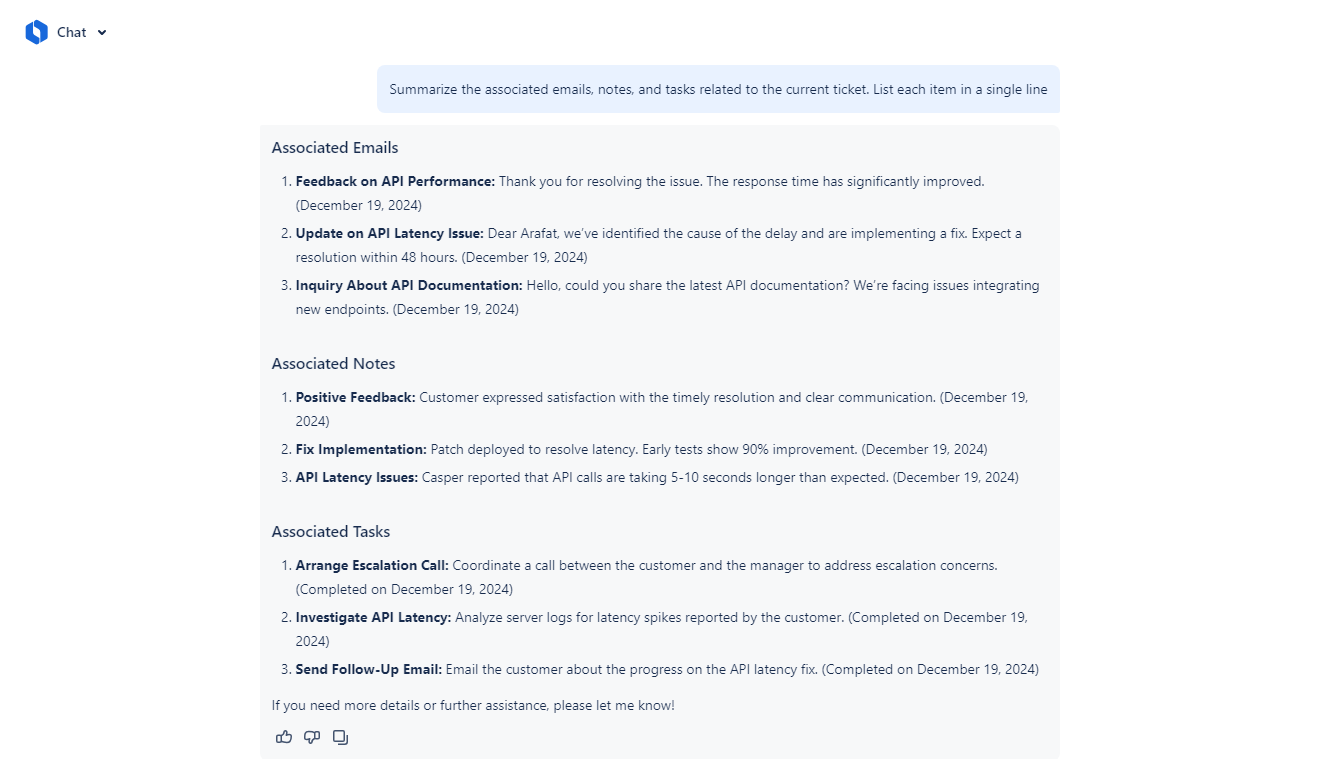Copy the response using the copy icon
The height and width of the screenshot is (768, 1319).
tap(340, 737)
